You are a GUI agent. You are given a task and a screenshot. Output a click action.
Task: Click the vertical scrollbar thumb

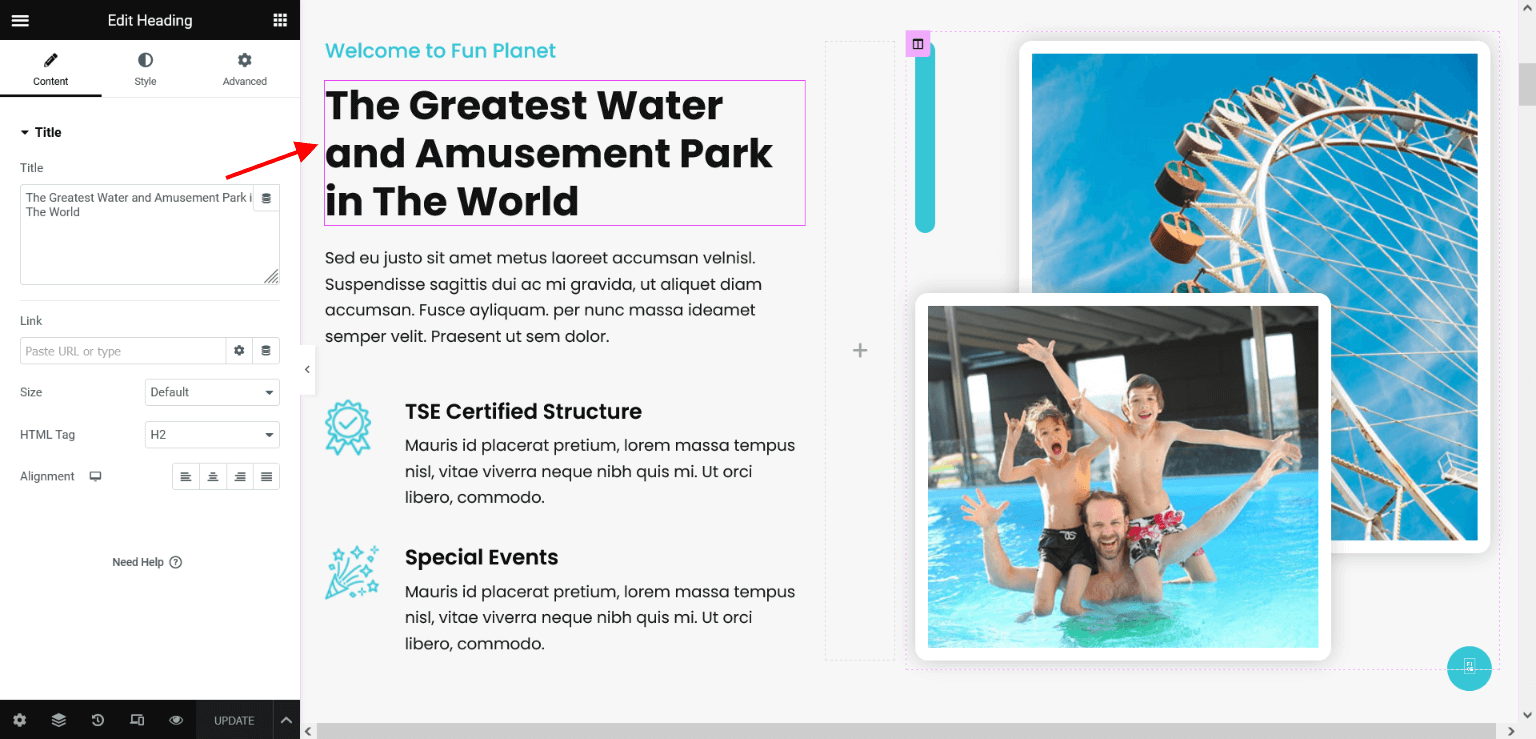pyautogui.click(x=1527, y=83)
